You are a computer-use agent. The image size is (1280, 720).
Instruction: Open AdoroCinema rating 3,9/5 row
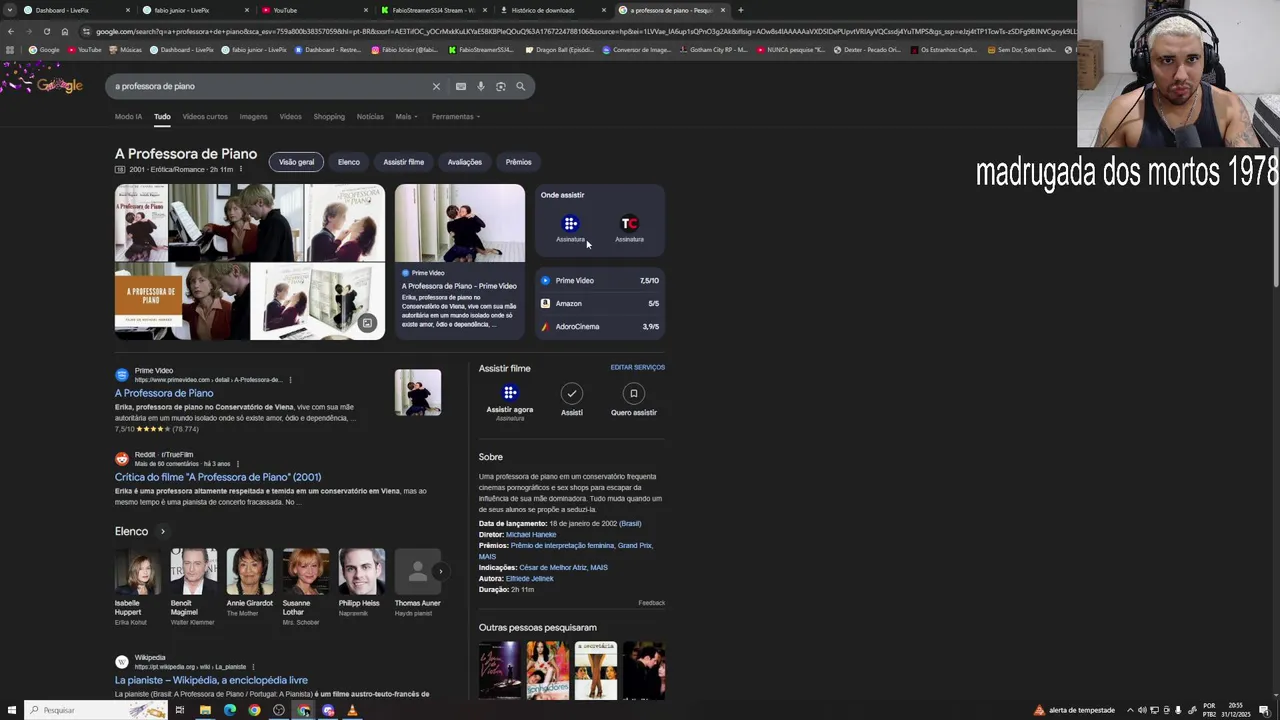click(600, 327)
